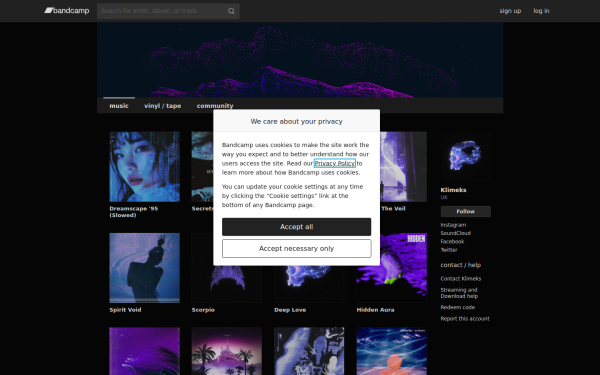Open the Instagram link
The height and width of the screenshot is (375, 600).
[453, 225]
